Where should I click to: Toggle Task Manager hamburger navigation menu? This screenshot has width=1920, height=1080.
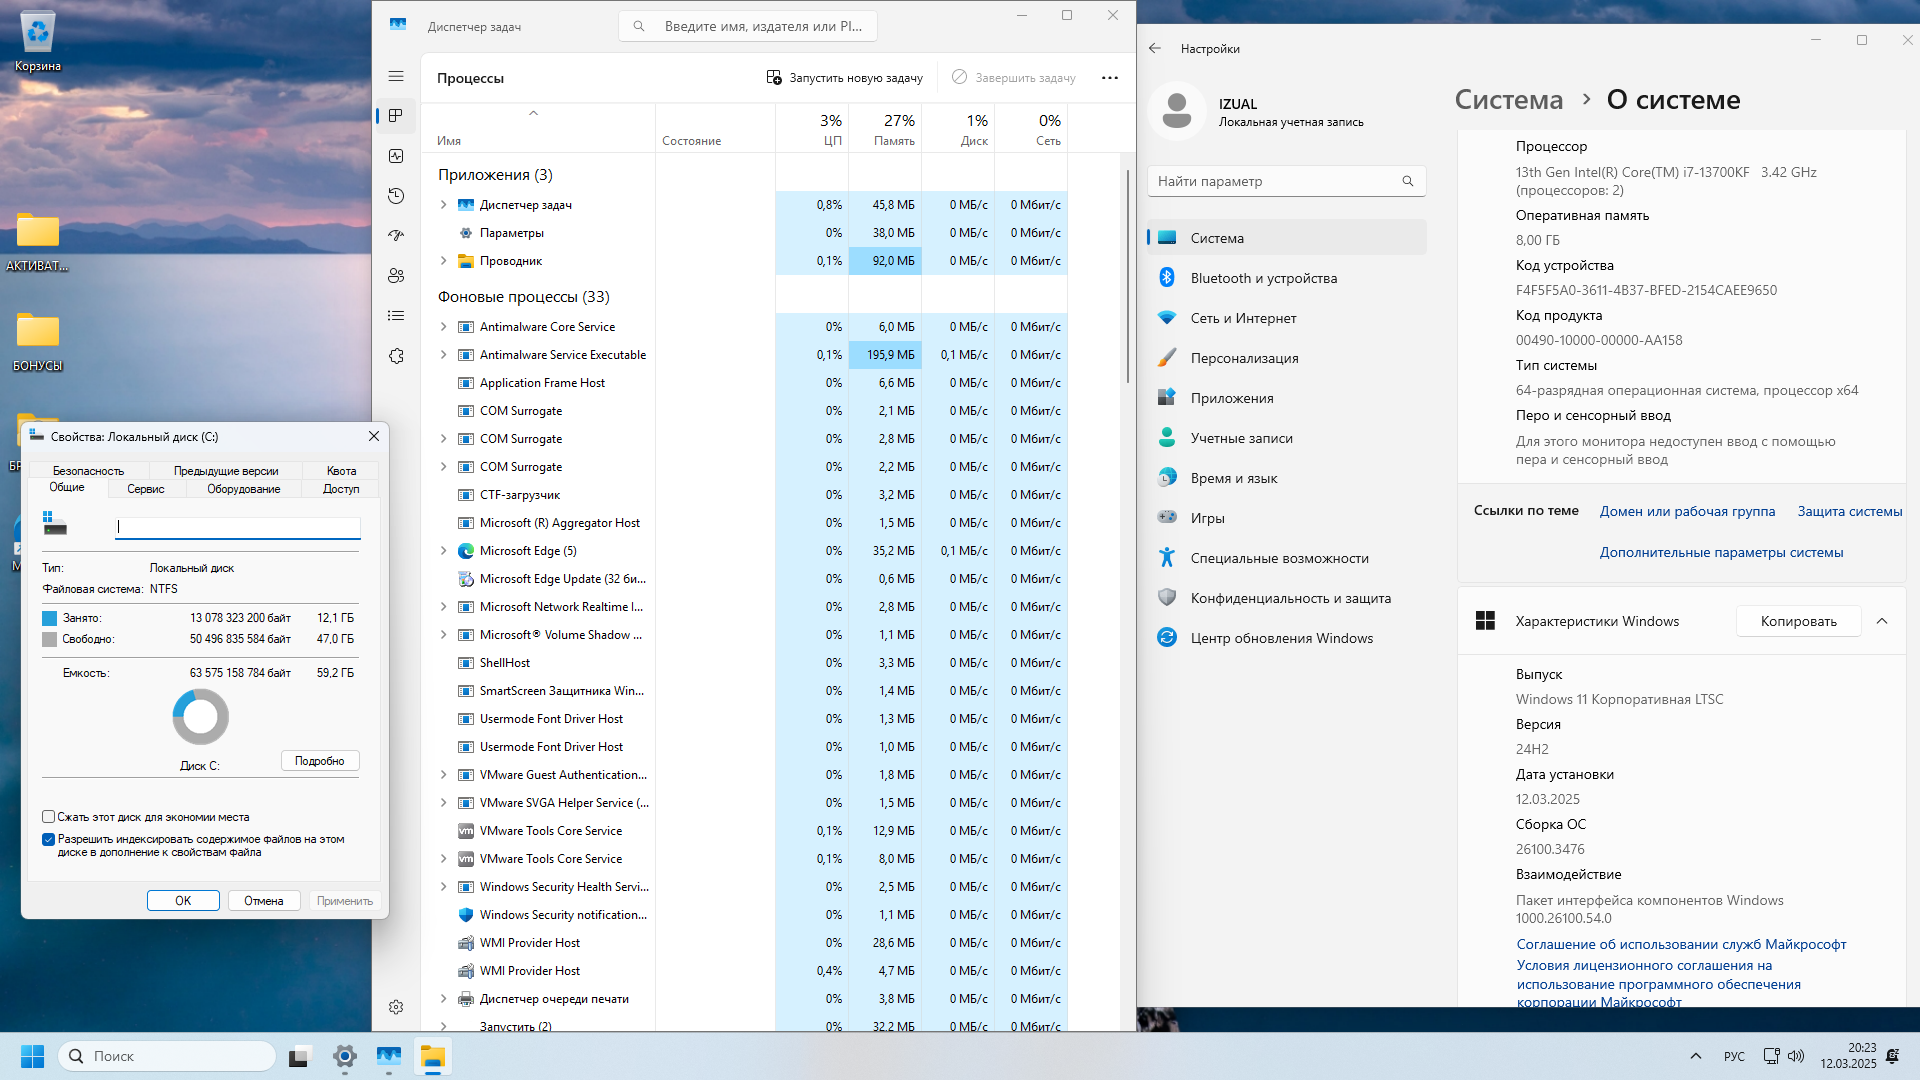(x=396, y=76)
